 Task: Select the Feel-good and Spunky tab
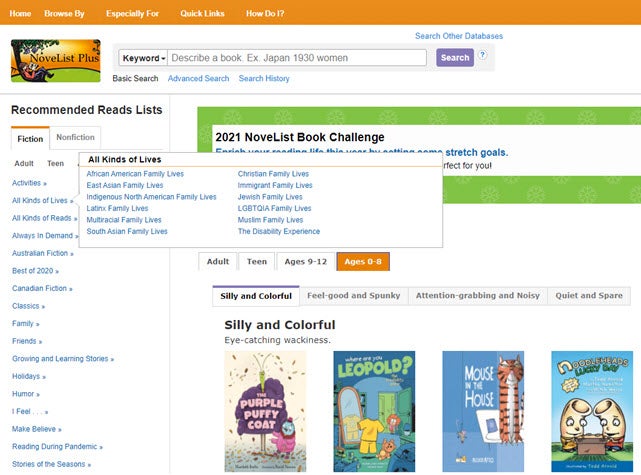353,296
